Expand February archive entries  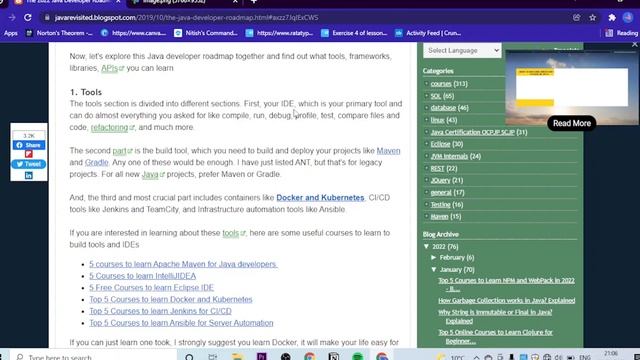pyautogui.click(x=434, y=258)
